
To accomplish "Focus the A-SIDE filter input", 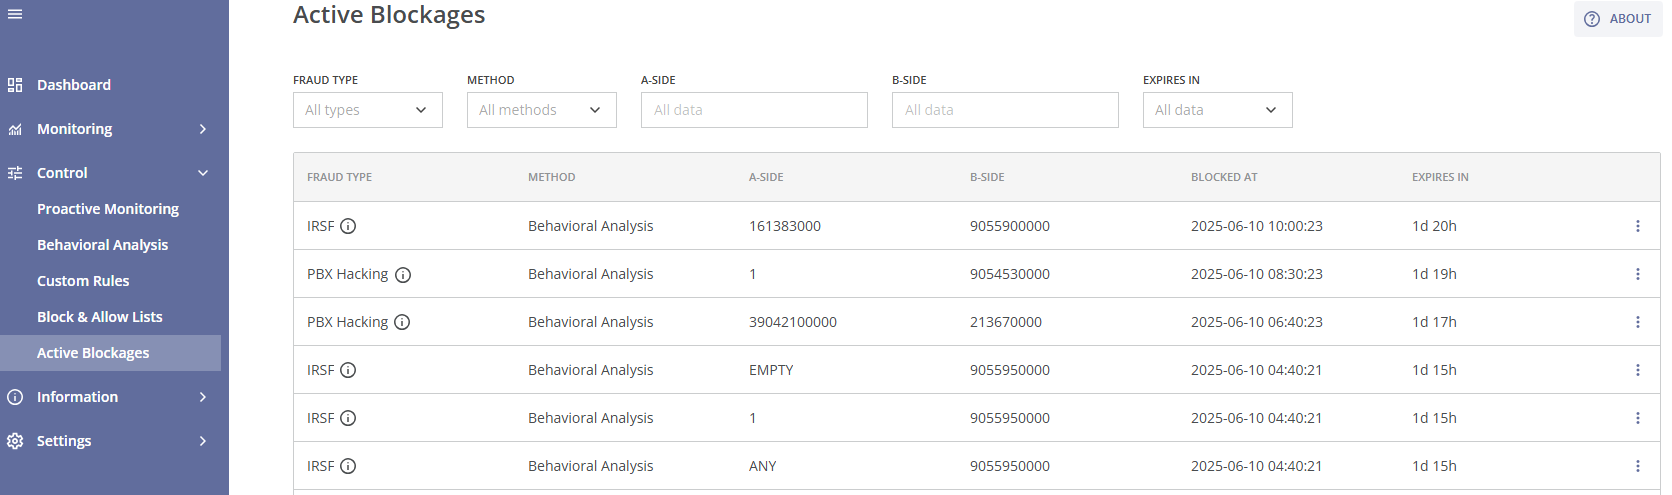I will [754, 110].
